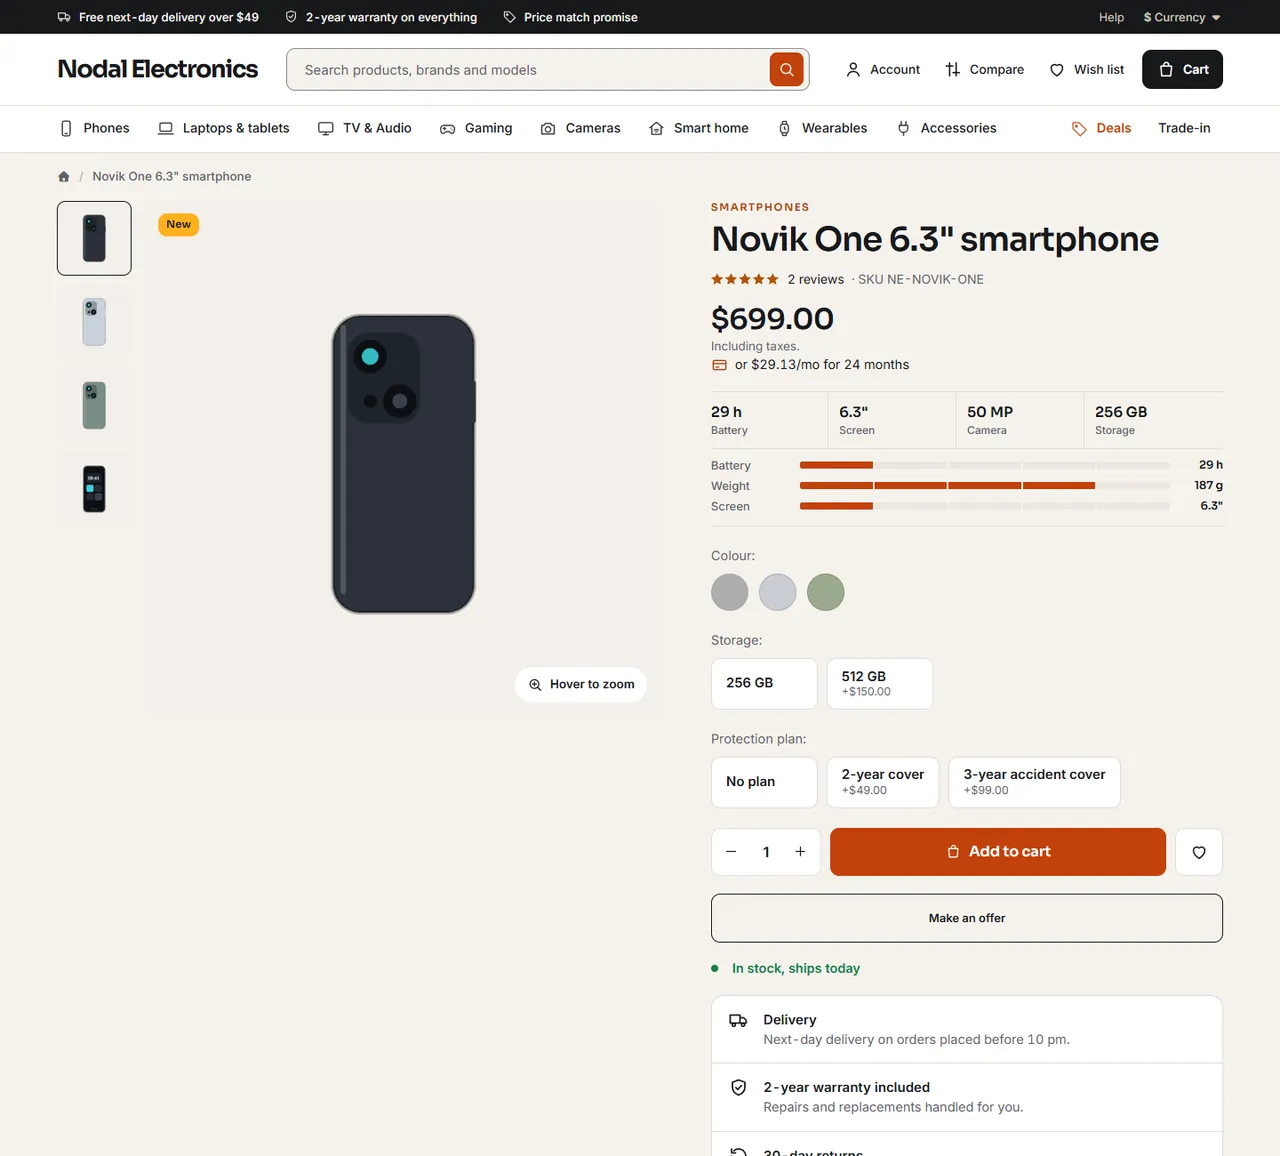Increase quantity with the plus button
1280x1156 pixels.
coord(800,852)
